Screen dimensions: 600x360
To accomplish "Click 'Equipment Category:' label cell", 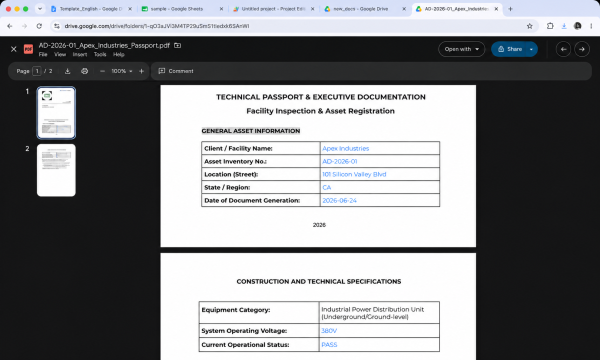I will click(259, 313).
